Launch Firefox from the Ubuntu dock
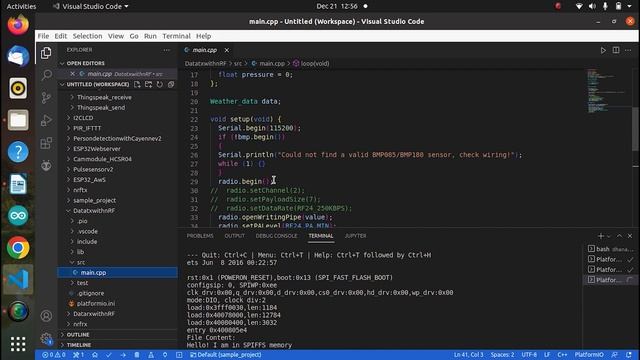The height and width of the screenshot is (360, 640). [x=18, y=24]
